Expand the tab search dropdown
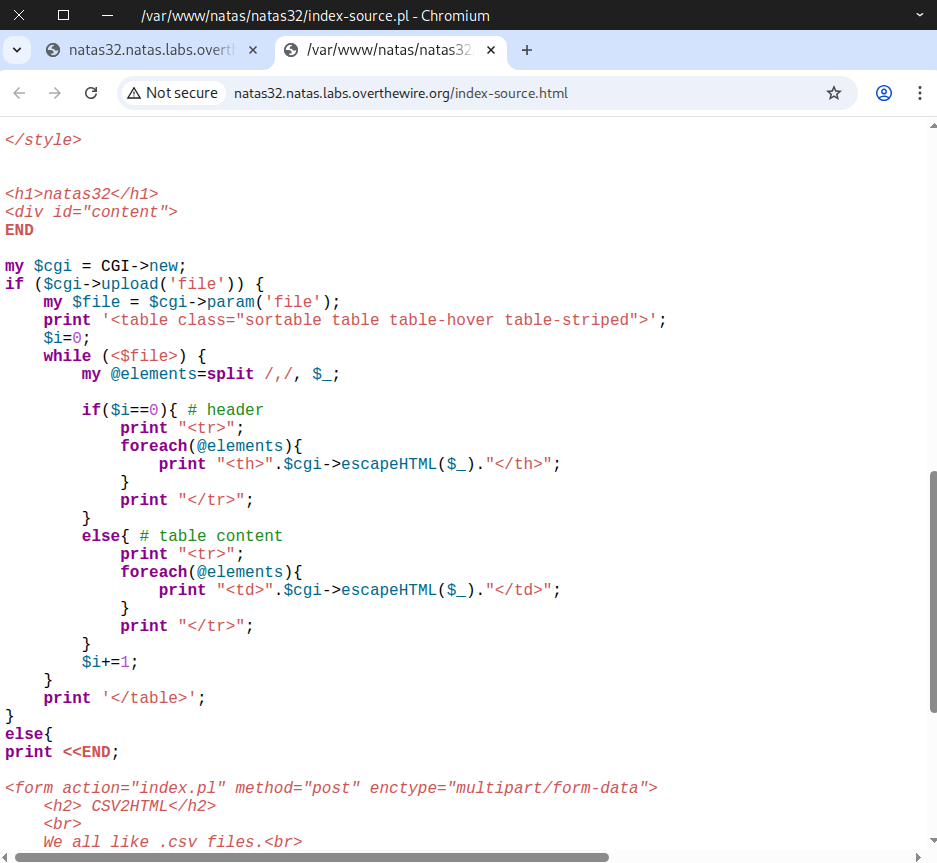 (x=16, y=50)
